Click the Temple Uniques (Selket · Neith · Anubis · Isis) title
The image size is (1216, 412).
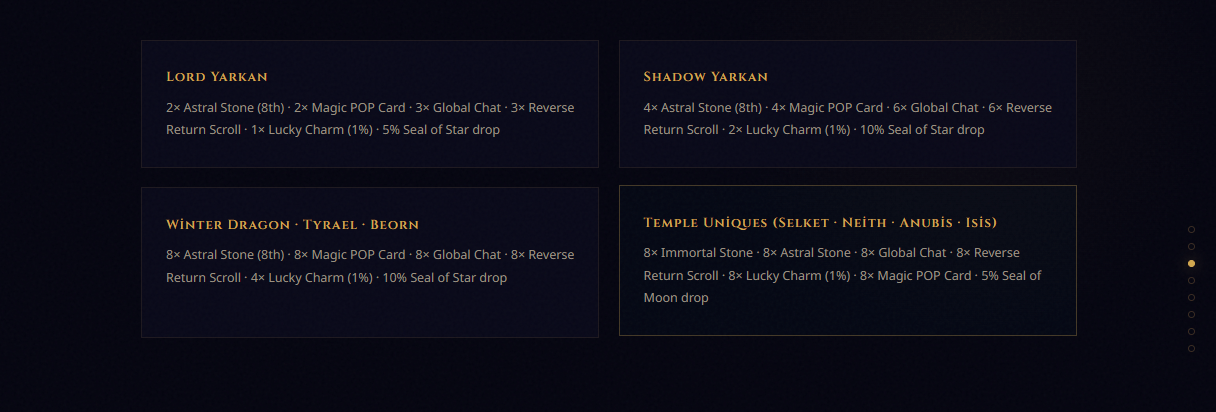(x=820, y=222)
